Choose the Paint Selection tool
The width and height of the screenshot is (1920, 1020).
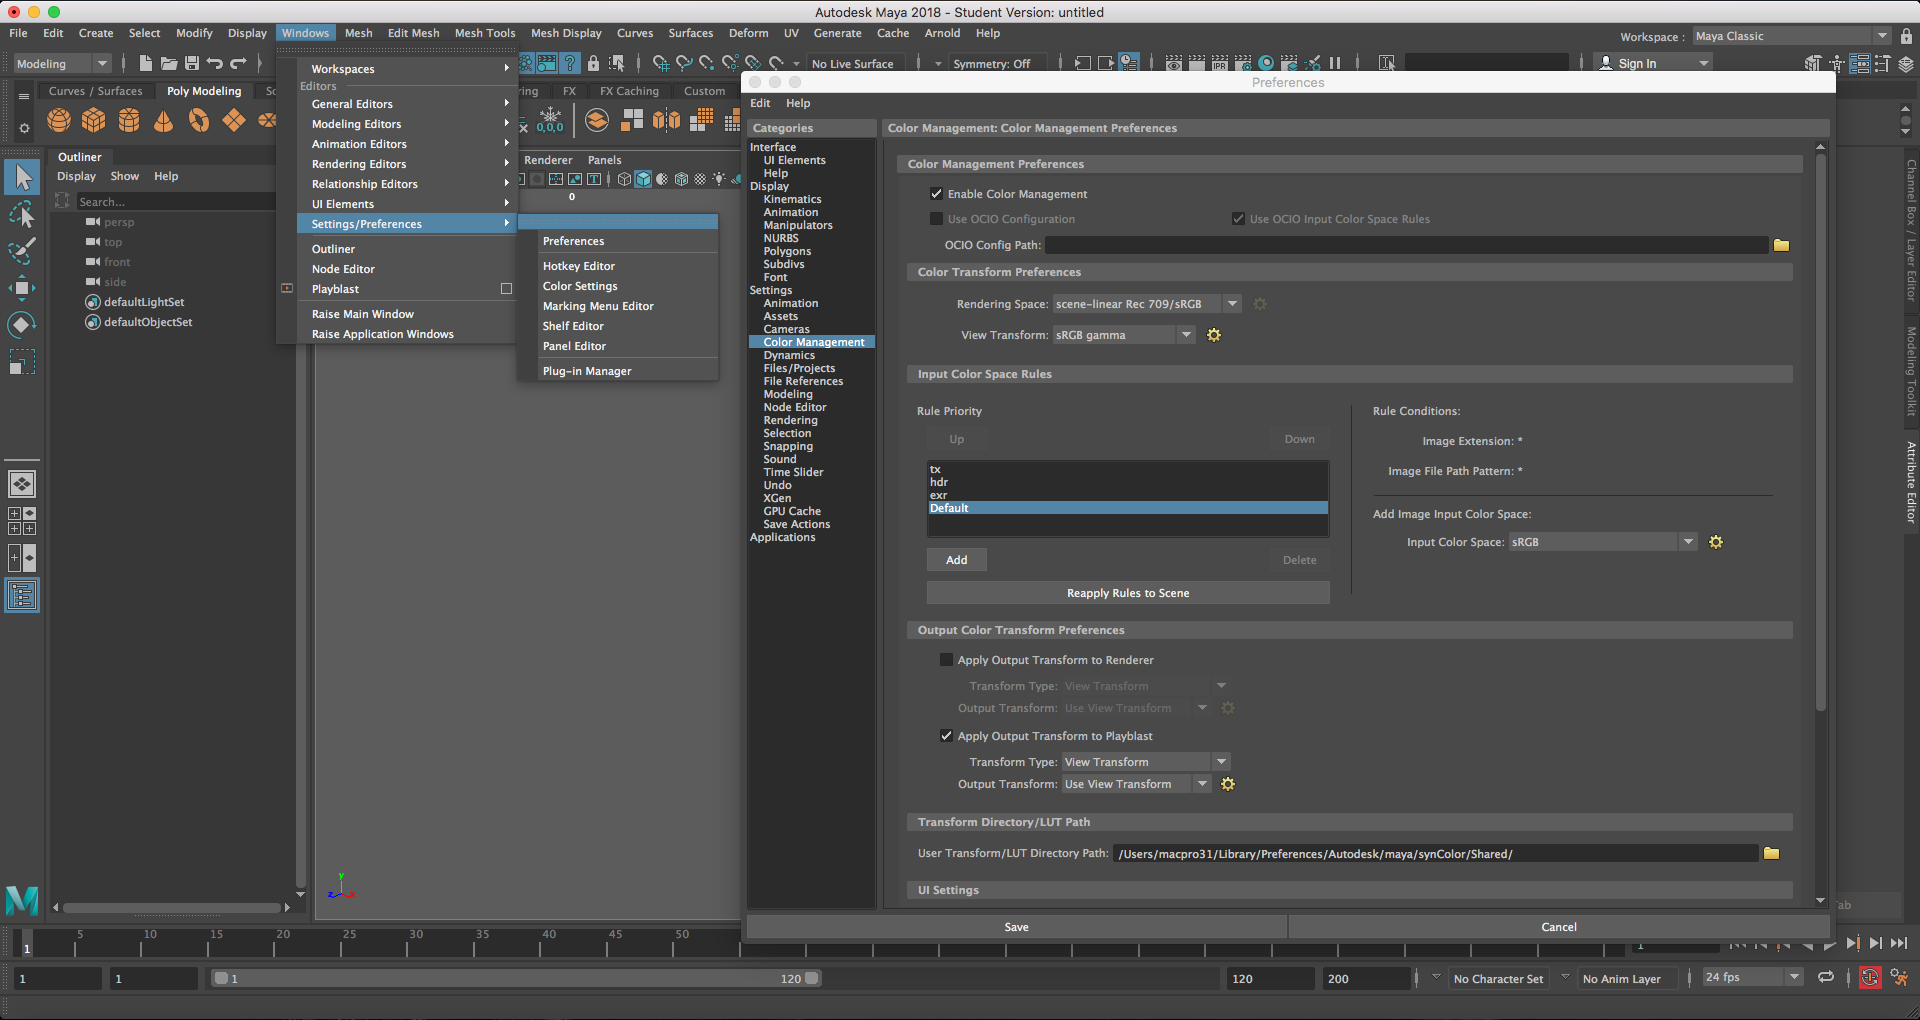click(x=22, y=251)
